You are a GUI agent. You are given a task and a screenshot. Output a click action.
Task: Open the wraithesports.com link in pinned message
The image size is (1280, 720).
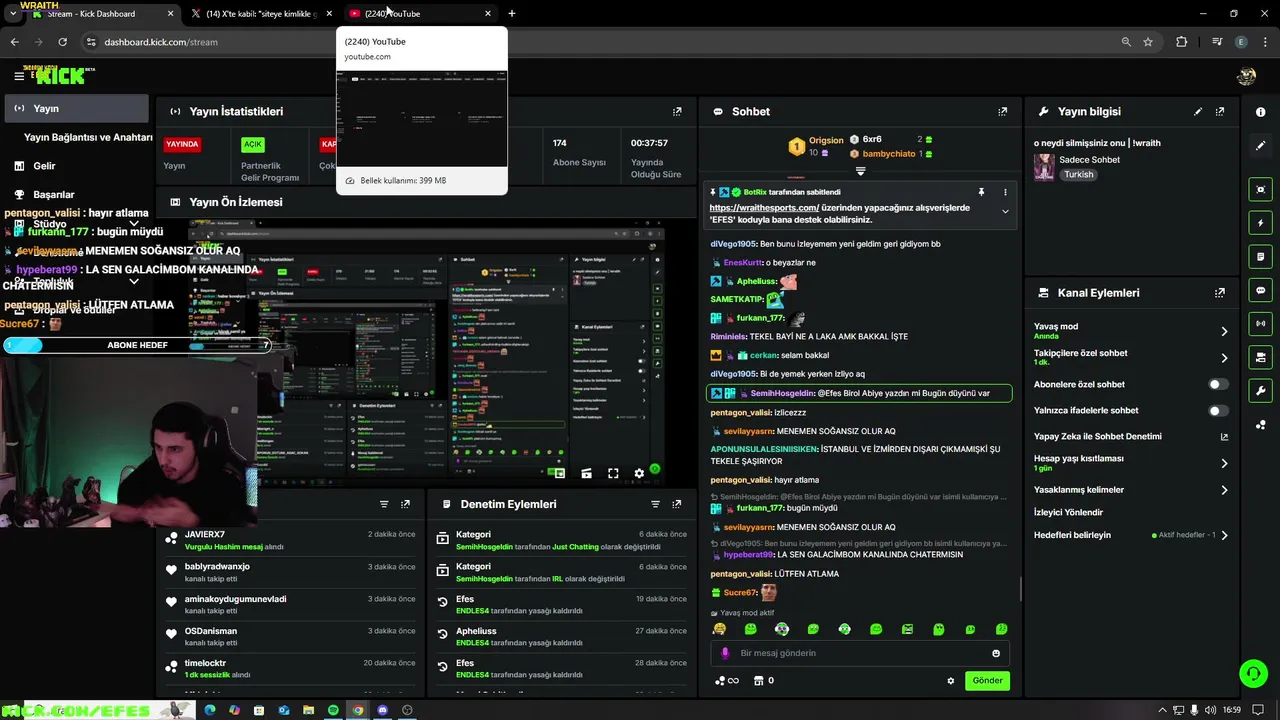tap(764, 208)
